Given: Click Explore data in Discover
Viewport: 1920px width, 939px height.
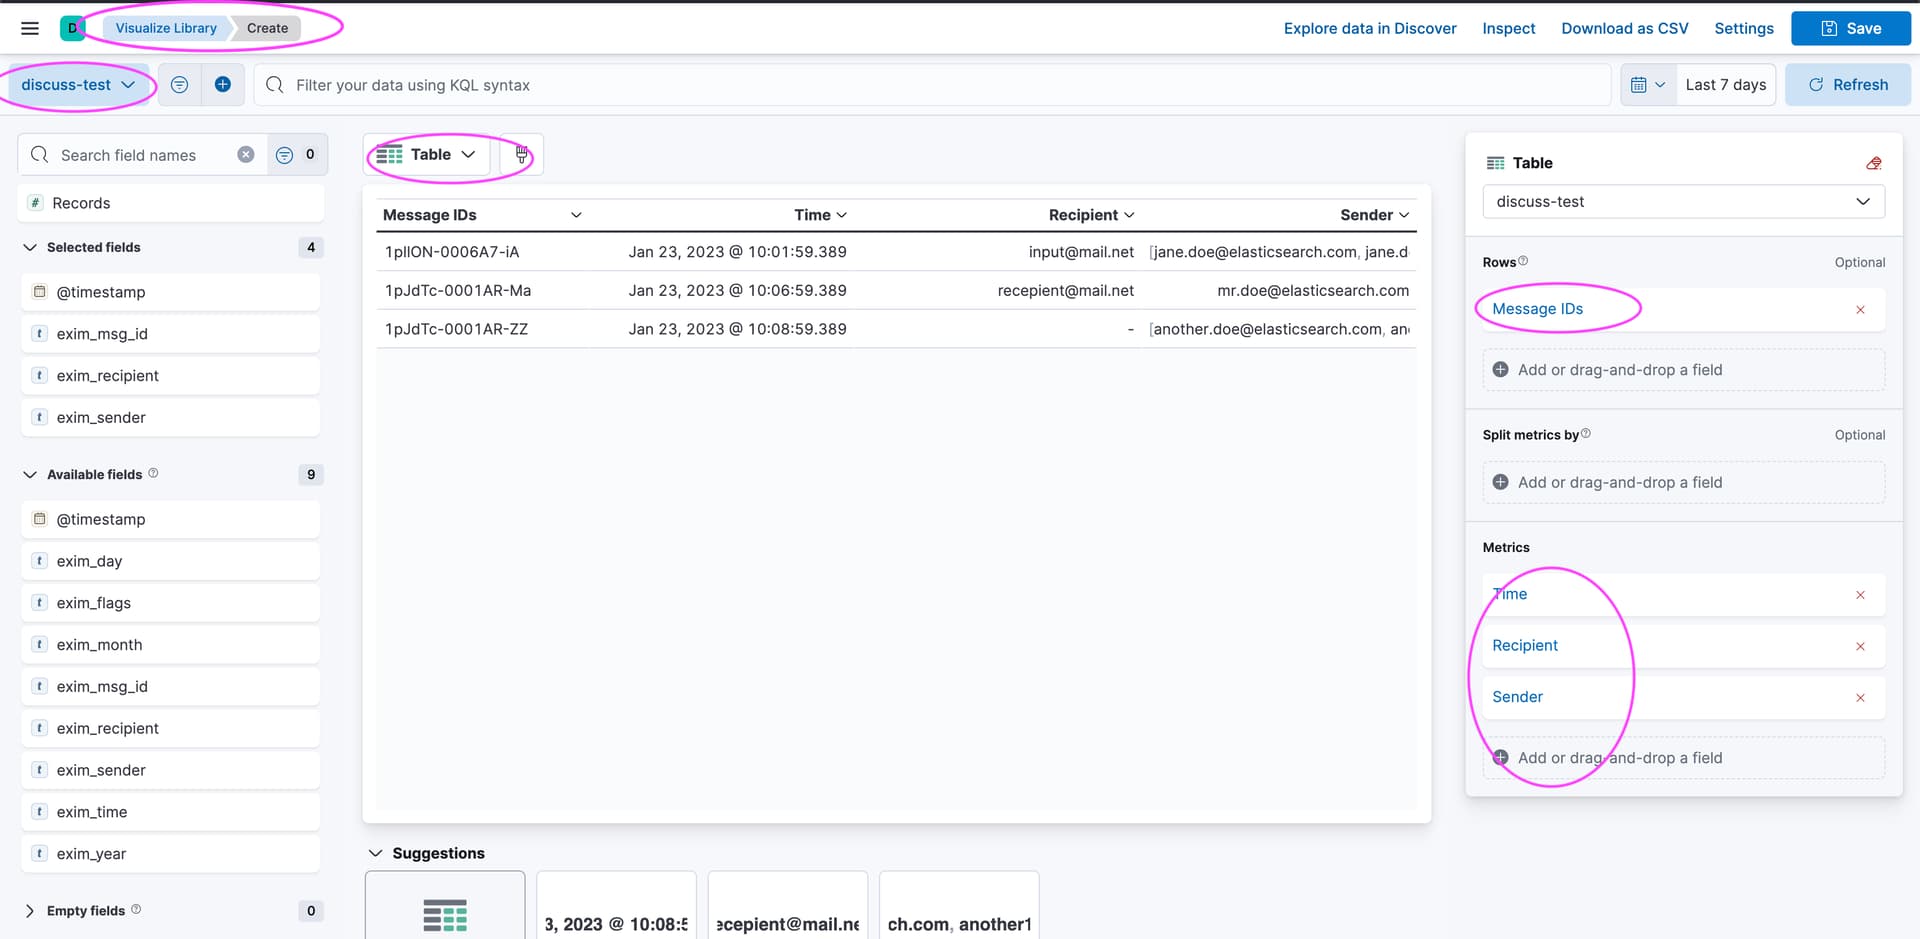Looking at the screenshot, I should (1370, 28).
